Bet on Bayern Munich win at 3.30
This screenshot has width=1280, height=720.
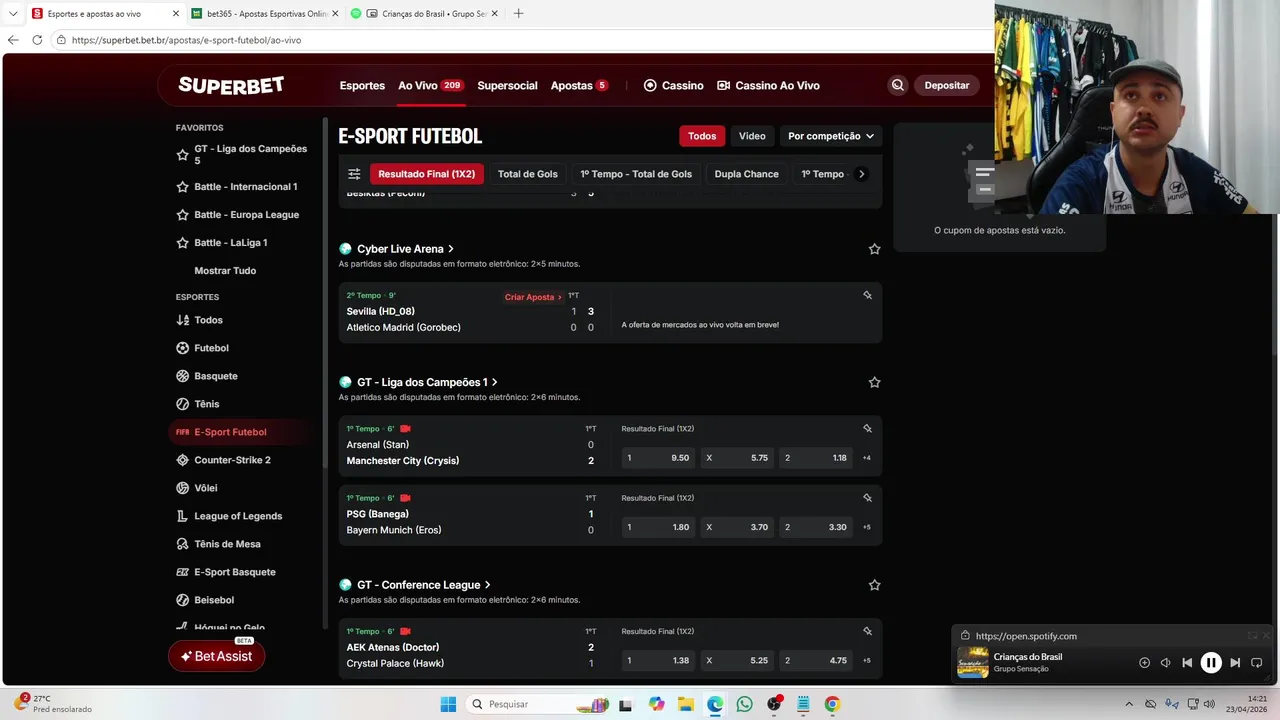[816, 527]
